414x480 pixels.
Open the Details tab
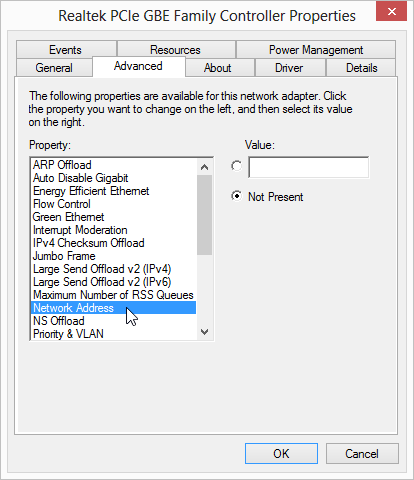coord(361,68)
